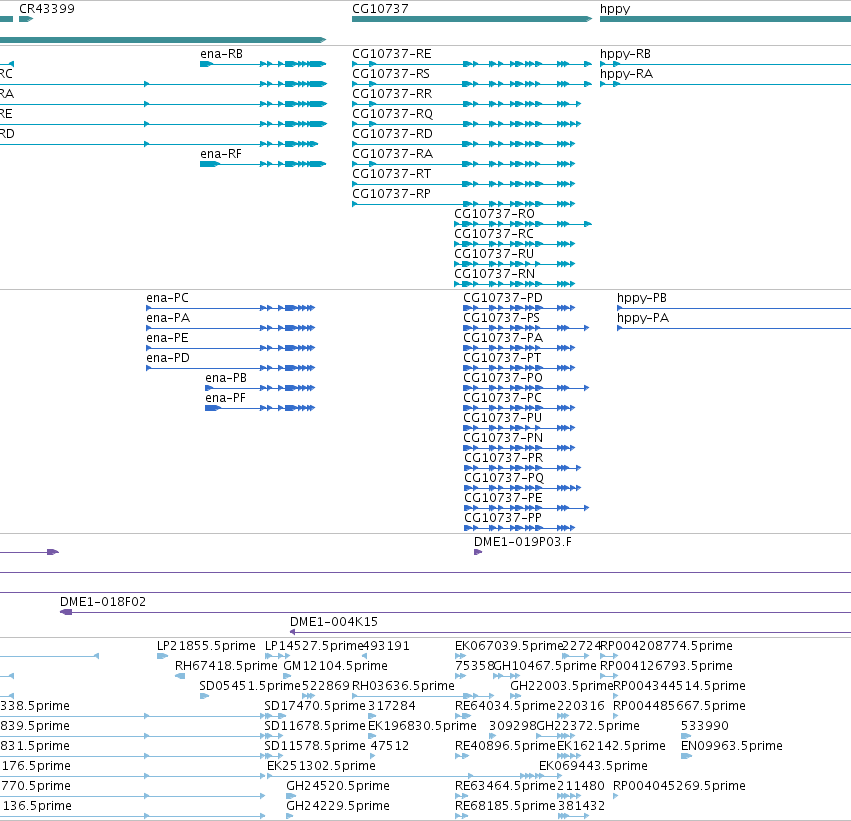Click CG10737-RD transcript label
The width and height of the screenshot is (851, 821).
click(x=392, y=134)
